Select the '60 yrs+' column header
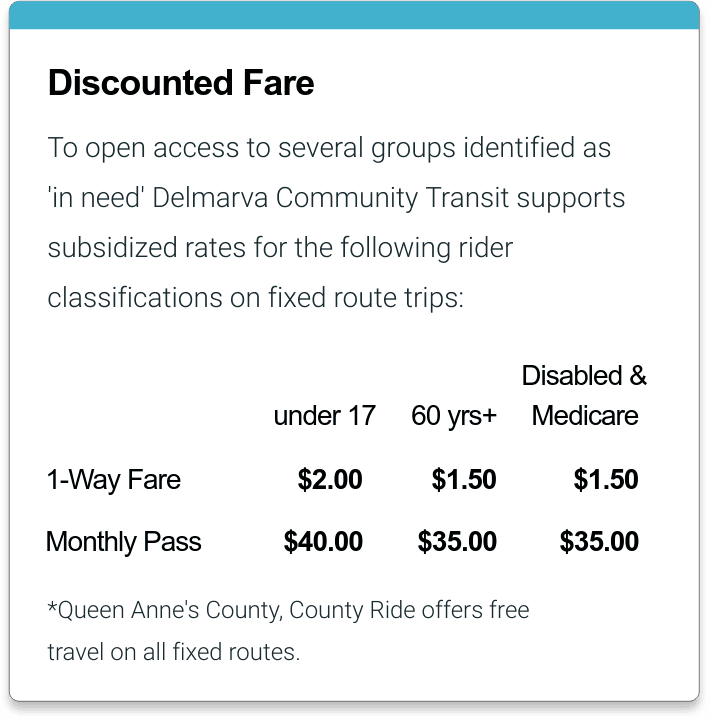The height and width of the screenshot is (720, 710). (453, 416)
